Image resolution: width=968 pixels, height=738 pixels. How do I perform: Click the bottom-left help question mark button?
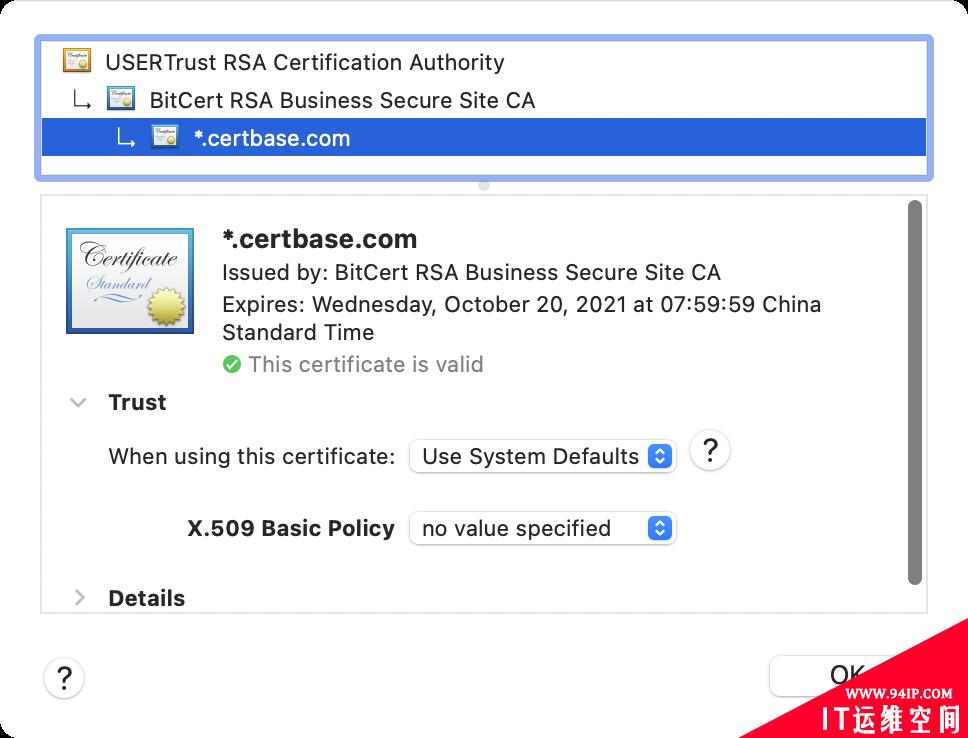64,678
